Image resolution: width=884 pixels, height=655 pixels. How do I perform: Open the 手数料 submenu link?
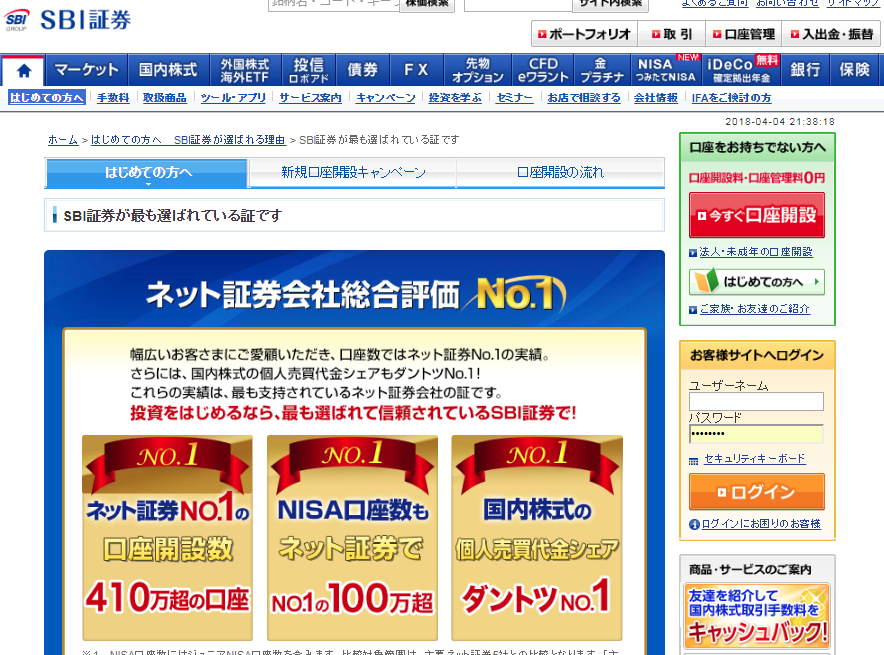[x=113, y=98]
